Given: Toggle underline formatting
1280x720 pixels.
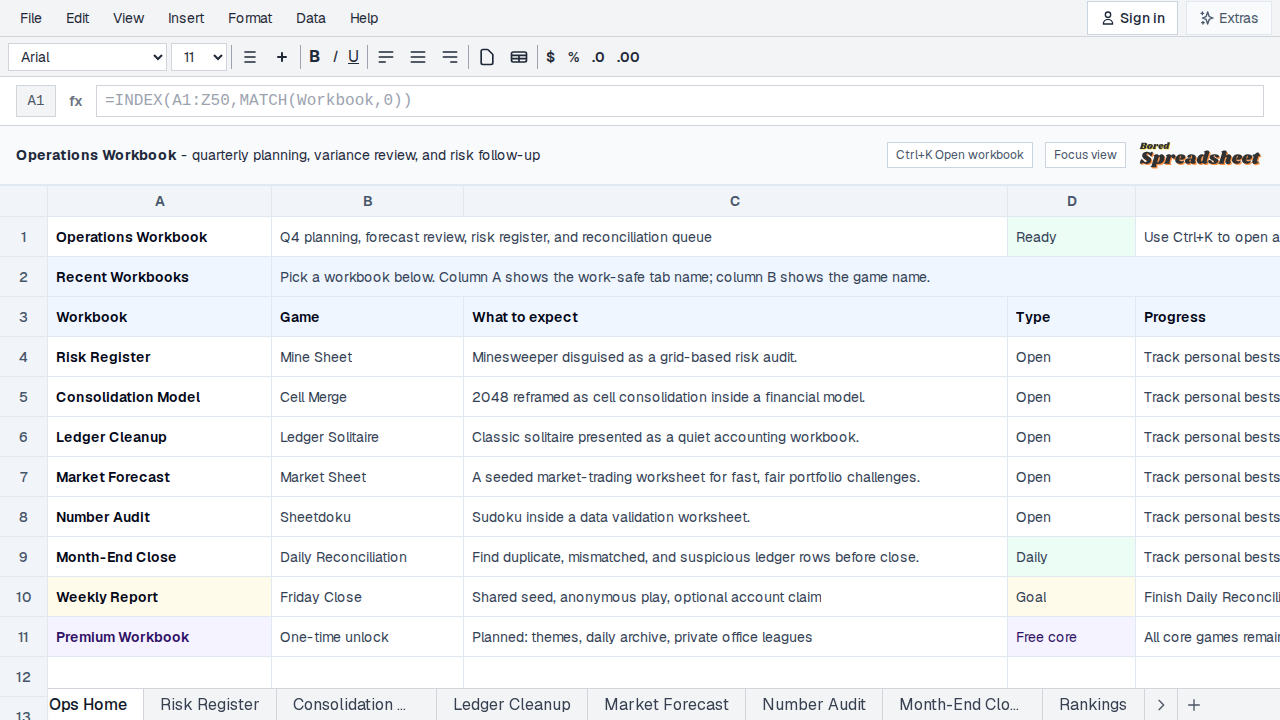Looking at the screenshot, I should pos(353,57).
